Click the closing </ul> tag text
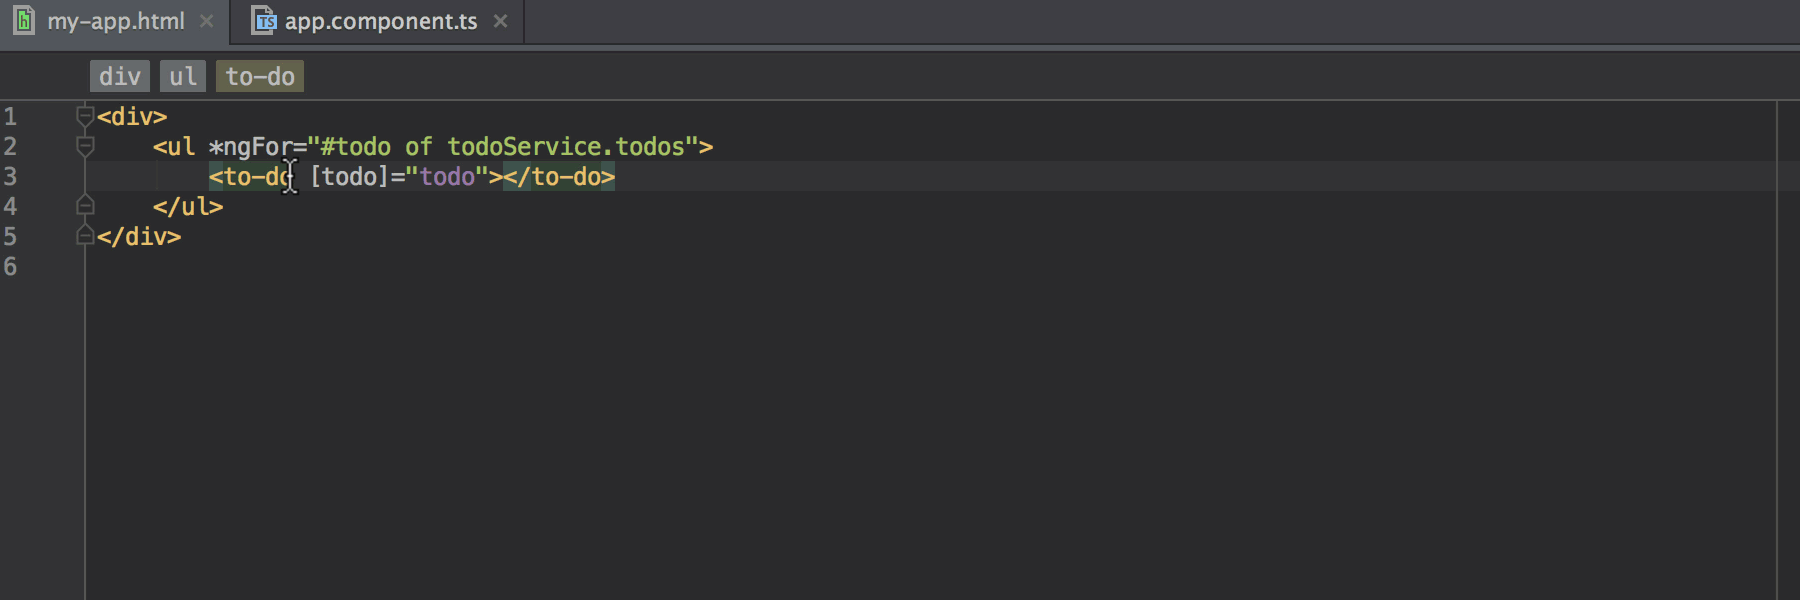1800x600 pixels. 188,207
